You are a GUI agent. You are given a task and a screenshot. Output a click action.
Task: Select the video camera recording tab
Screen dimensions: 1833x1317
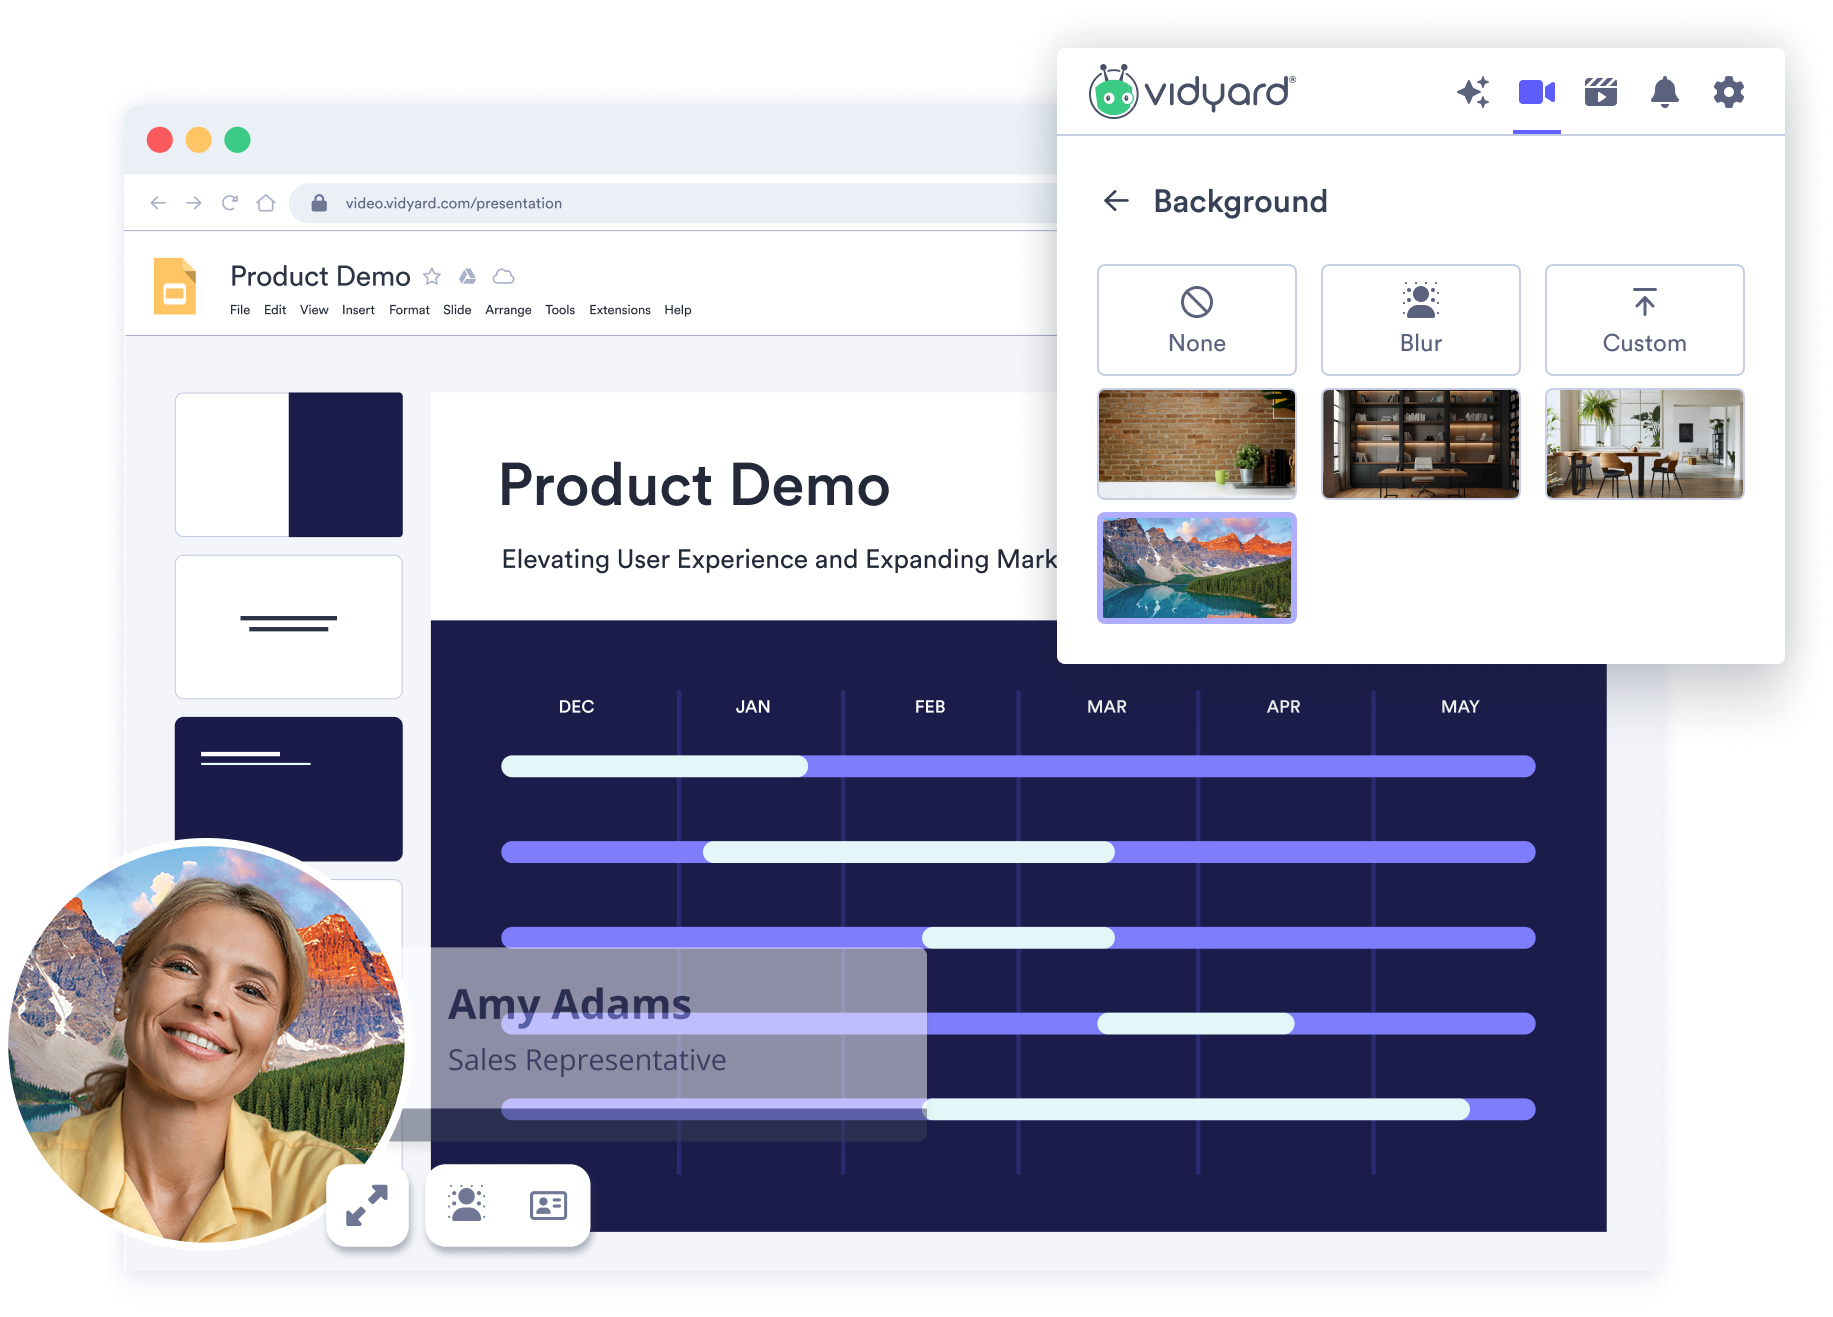[1536, 92]
